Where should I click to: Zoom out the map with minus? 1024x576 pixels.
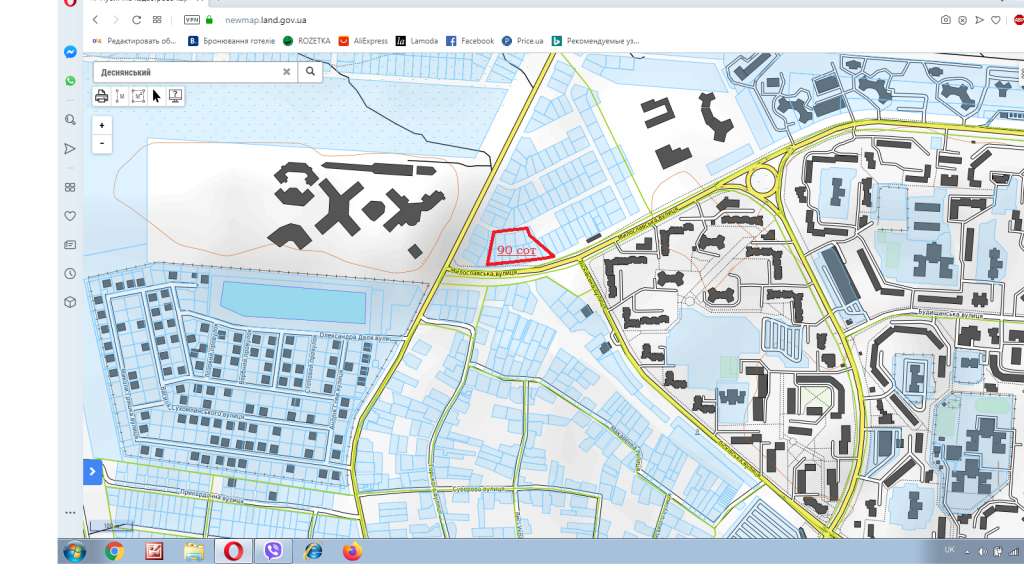point(102,144)
